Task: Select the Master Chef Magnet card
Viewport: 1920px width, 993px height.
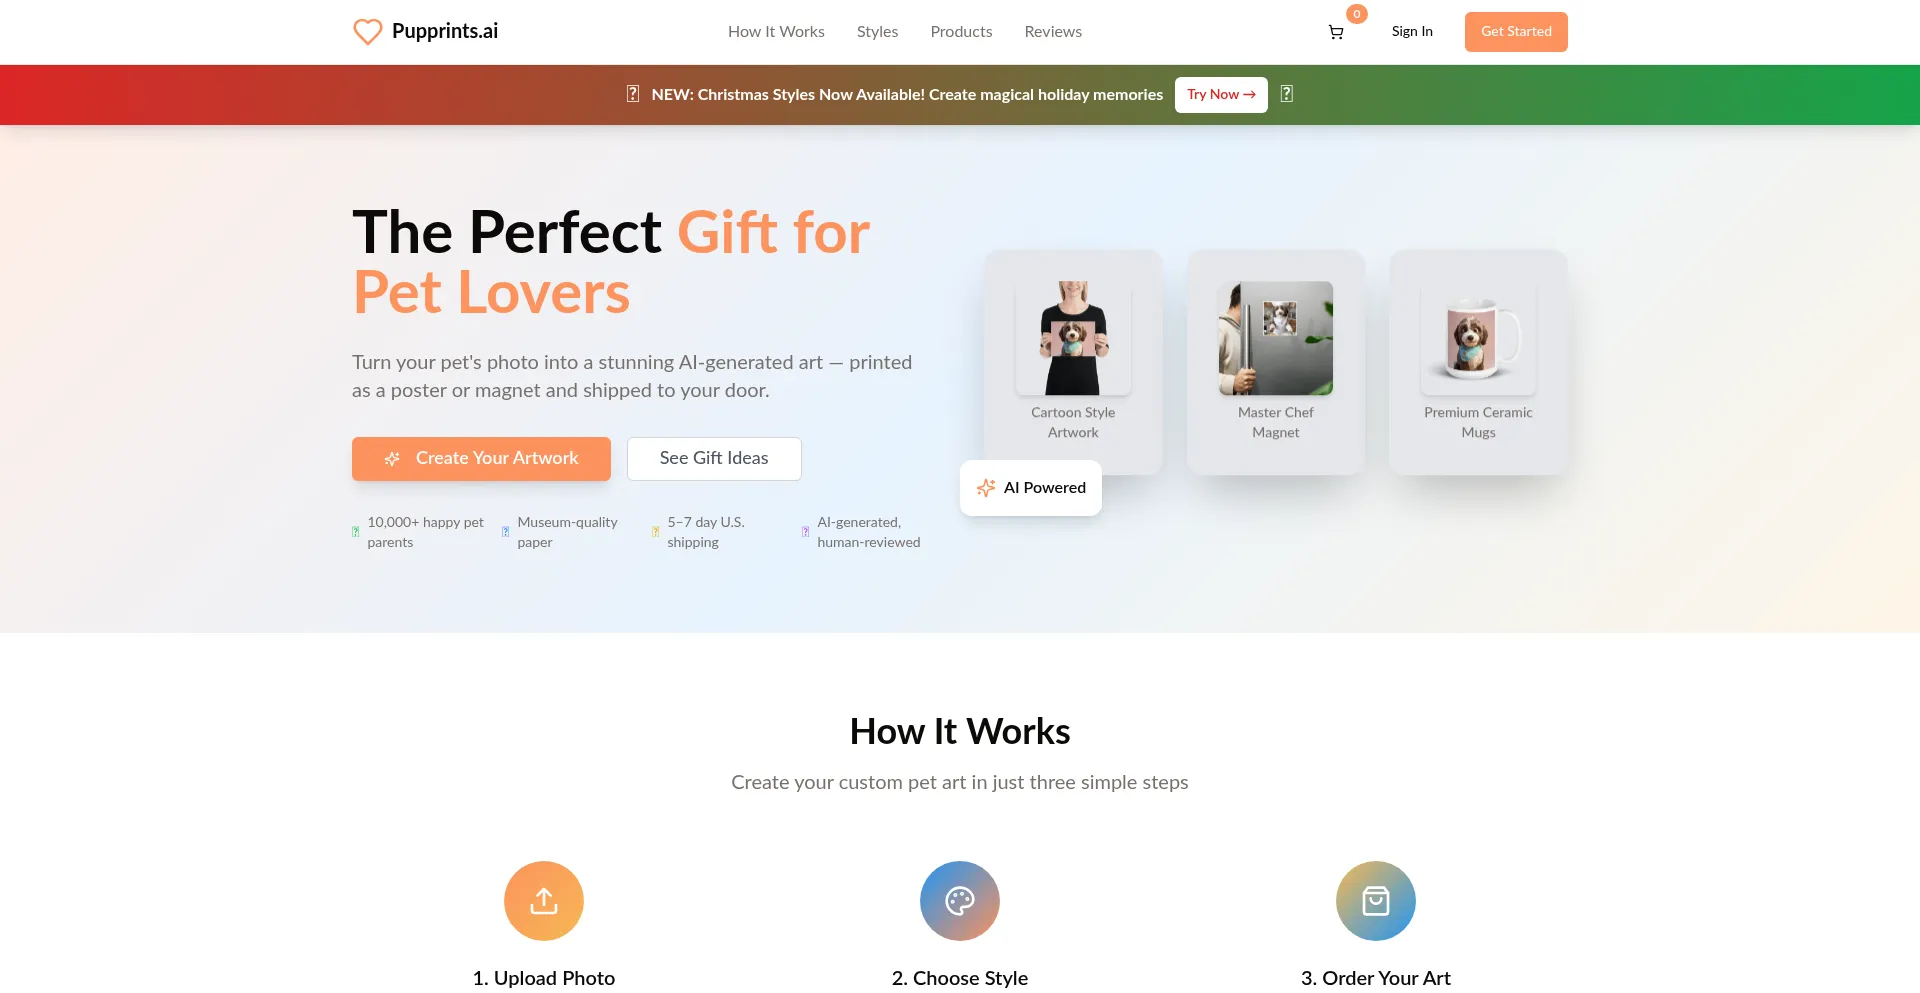Action: (x=1276, y=362)
